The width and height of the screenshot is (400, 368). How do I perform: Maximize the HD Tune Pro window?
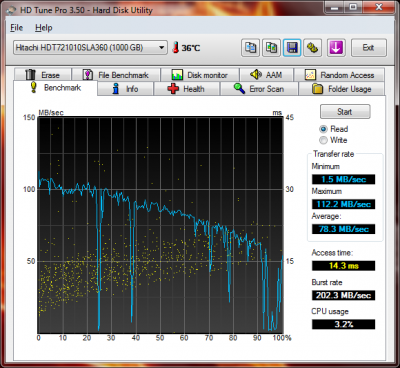[x=353, y=7]
